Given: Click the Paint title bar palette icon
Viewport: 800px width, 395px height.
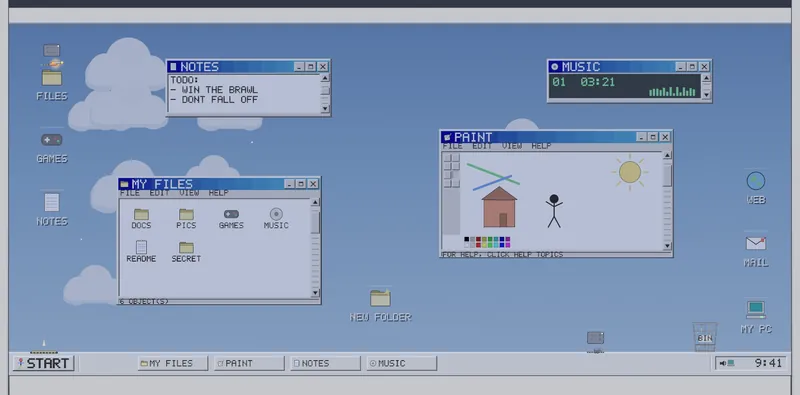Looking at the screenshot, I should [447, 137].
